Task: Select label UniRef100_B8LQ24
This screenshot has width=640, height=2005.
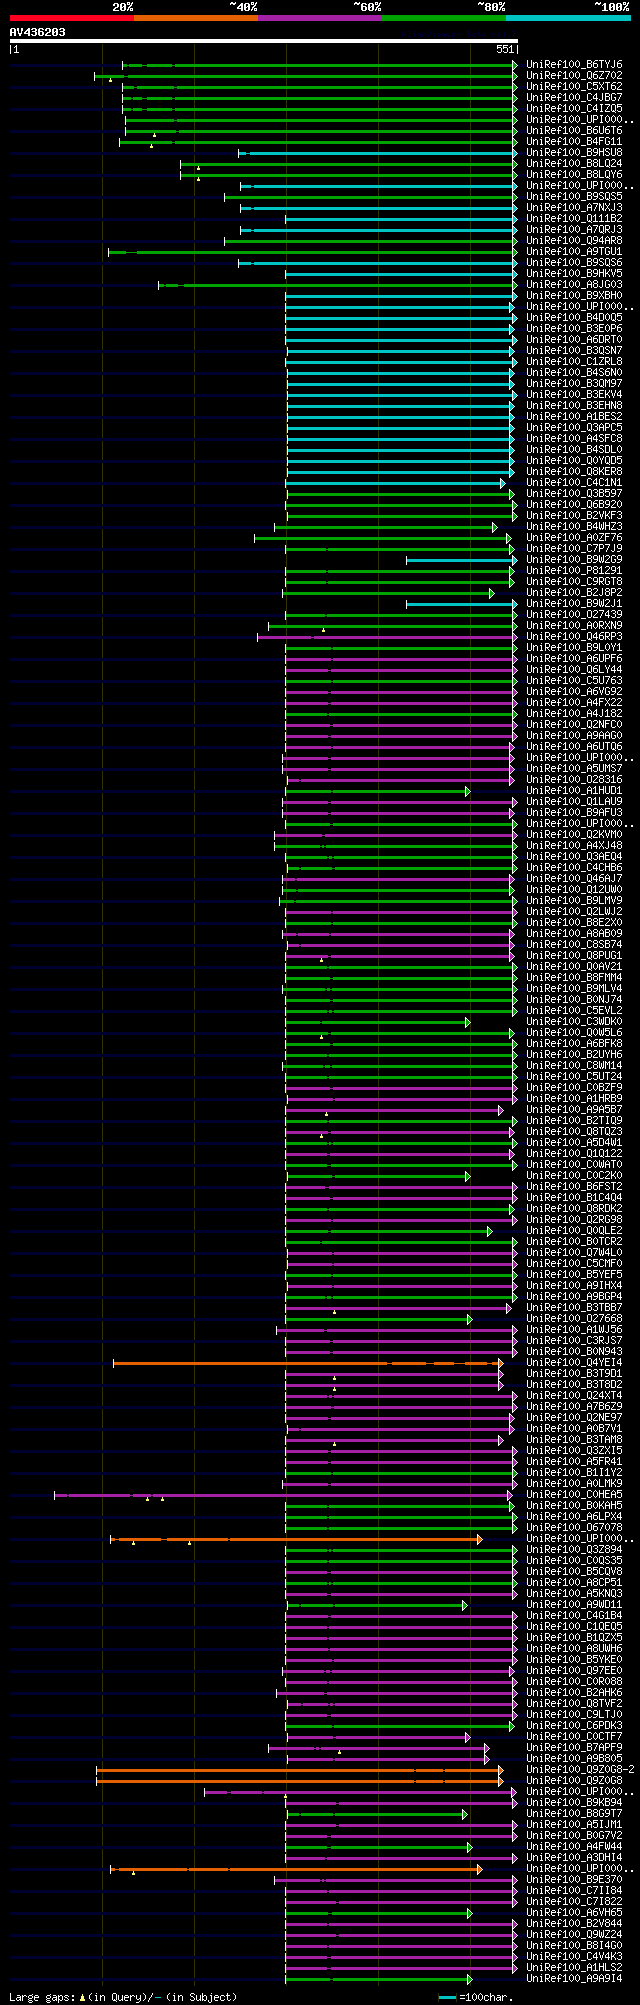Action: pos(574,163)
